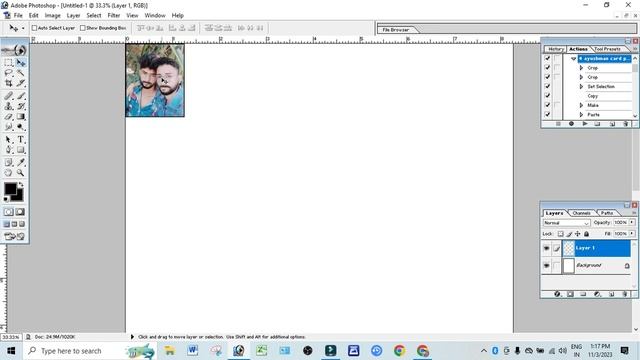Switch to Quick Mask mode
This screenshot has height=360, width=640.
tap(20, 212)
